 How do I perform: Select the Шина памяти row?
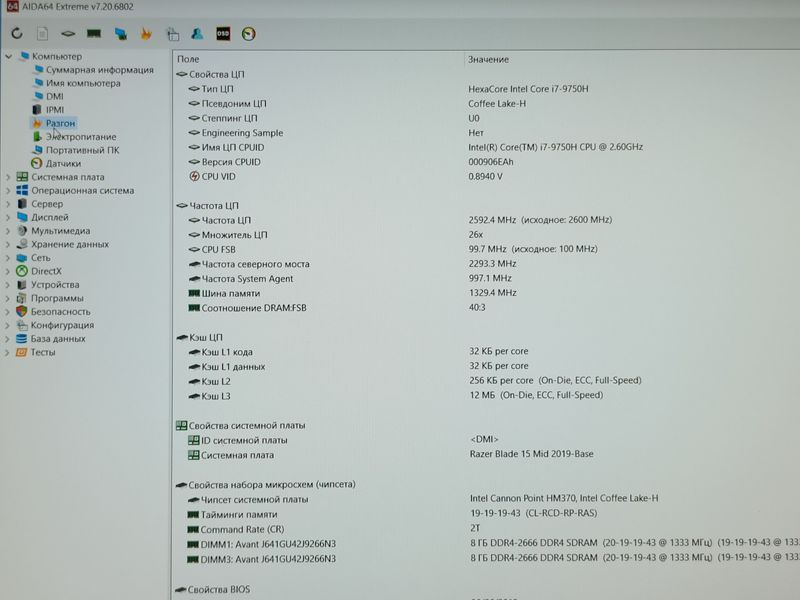click(x=487, y=293)
